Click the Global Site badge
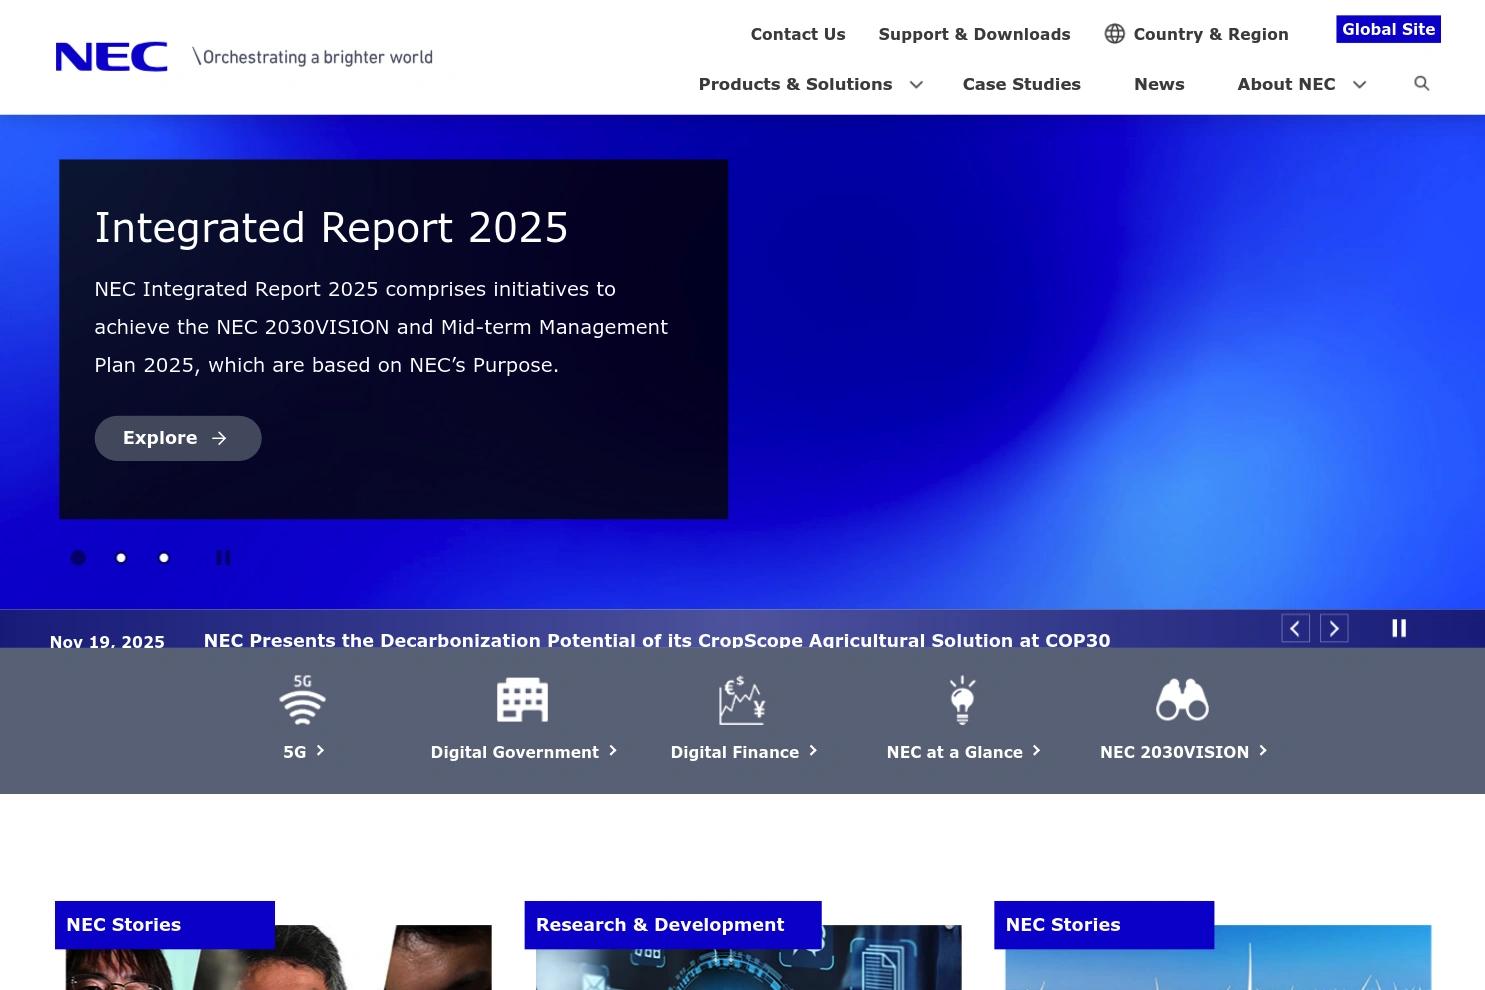1485x990 pixels. click(x=1388, y=29)
